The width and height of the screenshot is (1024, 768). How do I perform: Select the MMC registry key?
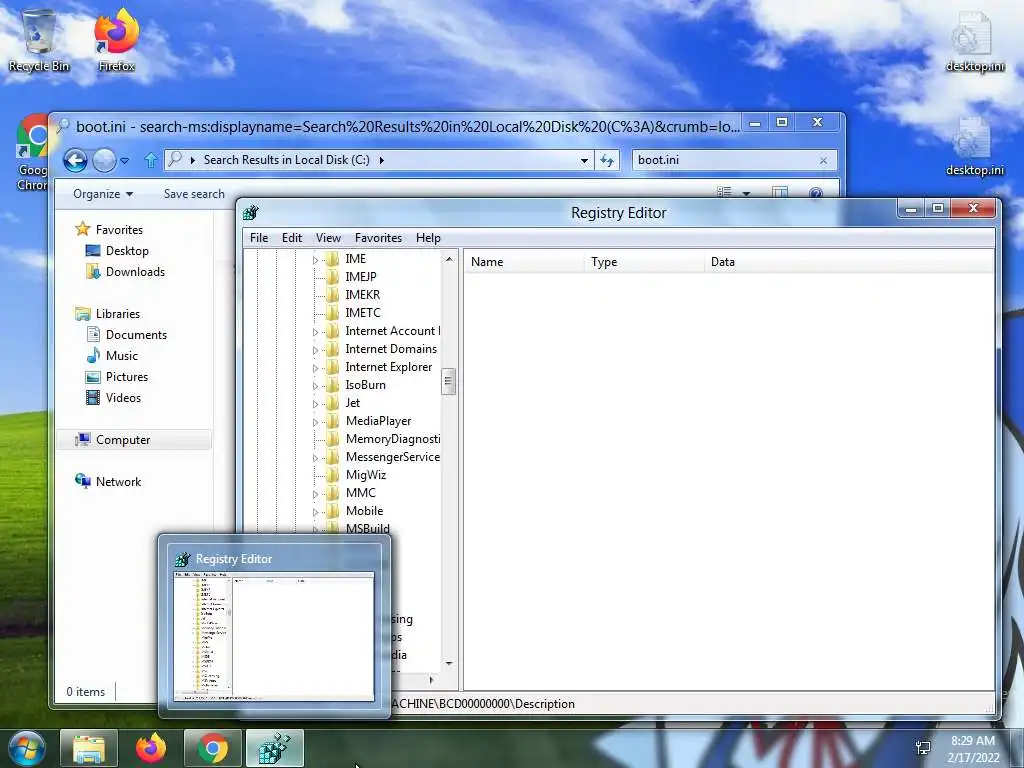[x=360, y=493]
